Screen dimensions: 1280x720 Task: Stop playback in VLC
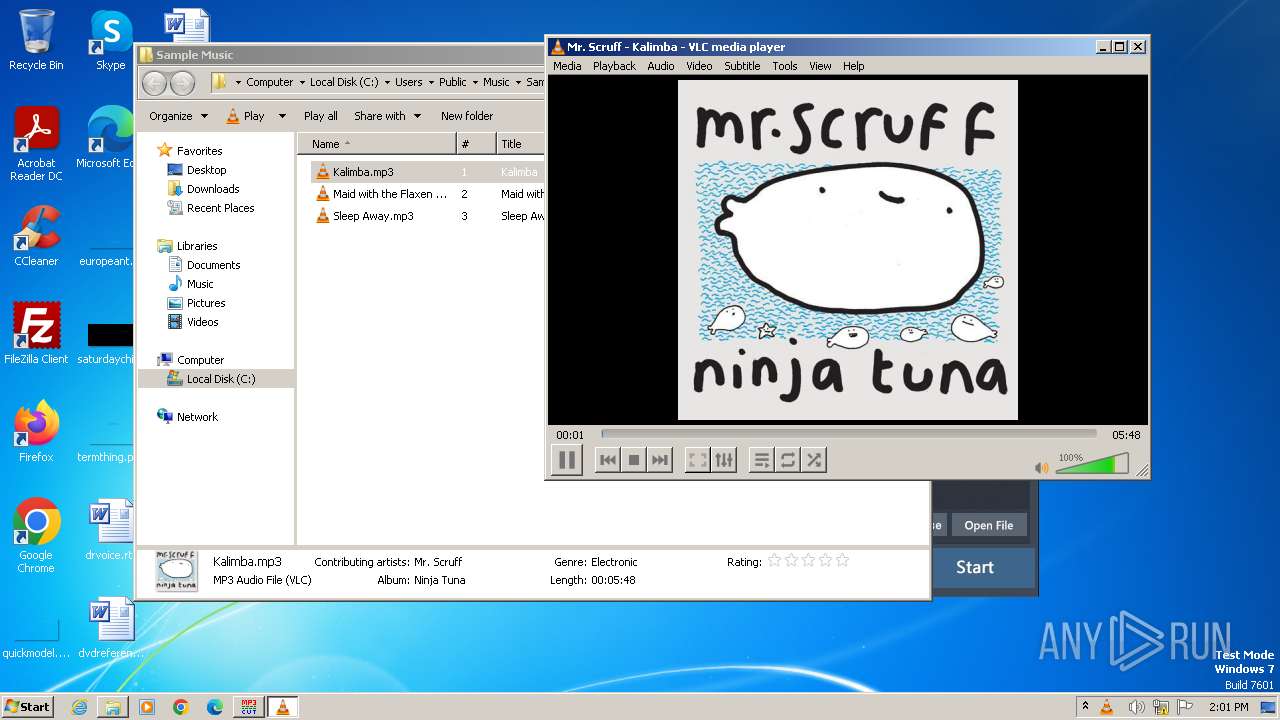pos(633,460)
